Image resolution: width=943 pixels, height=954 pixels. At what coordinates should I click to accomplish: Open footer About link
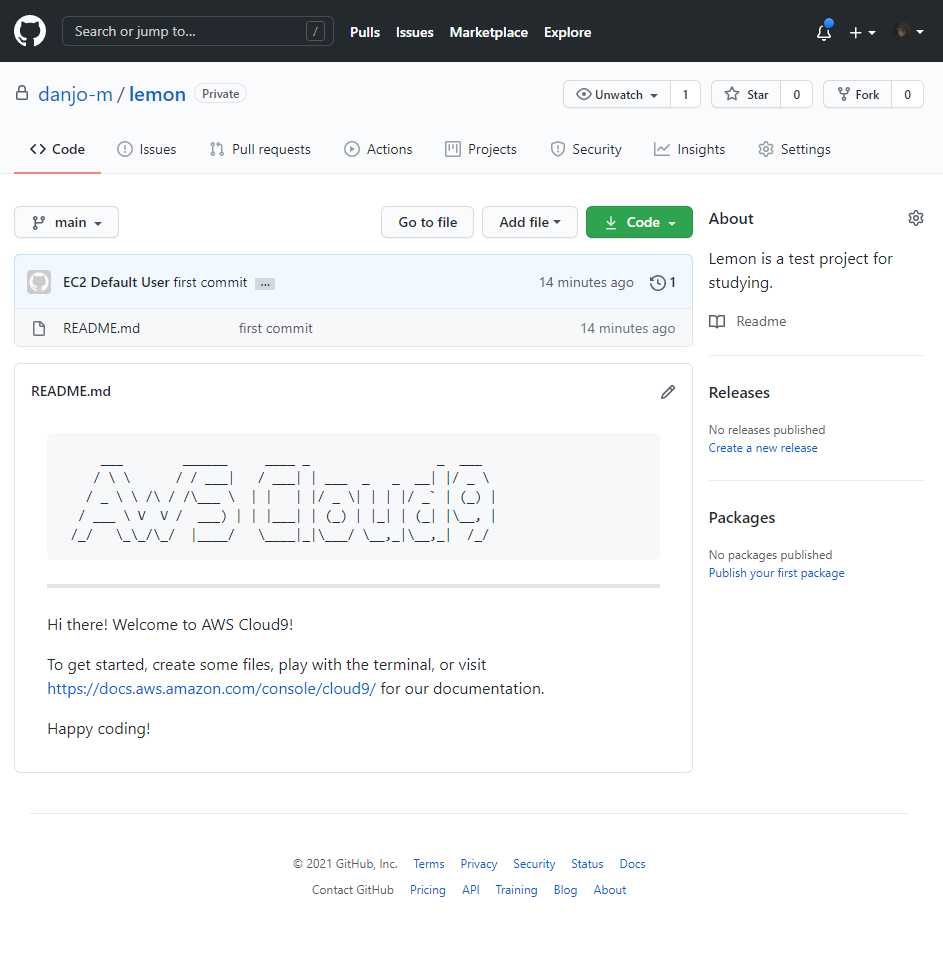click(610, 890)
